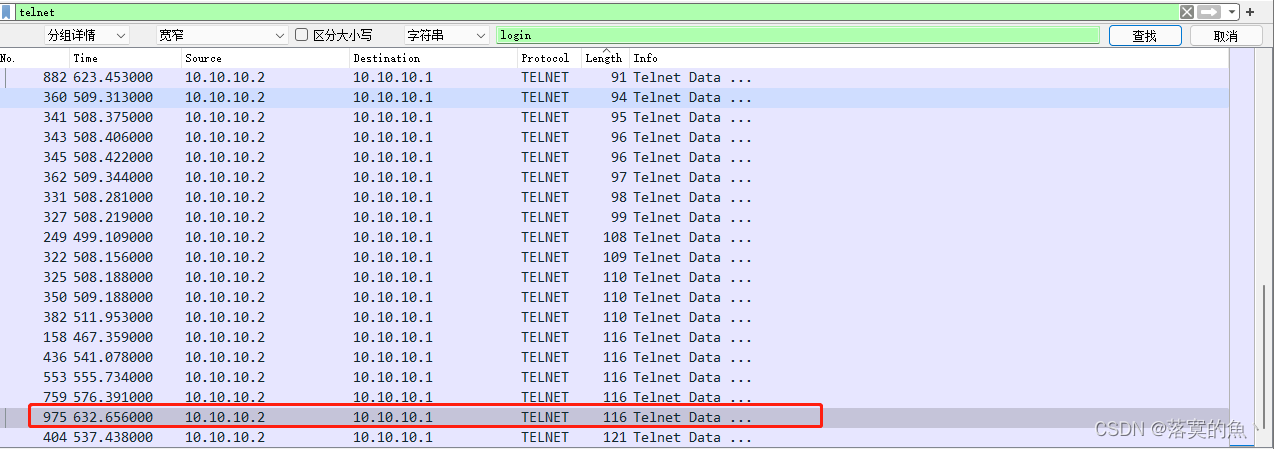Viewport: 1274px width, 449px height.
Task: Apply display filter with the arrow icon
Action: click(x=1209, y=12)
